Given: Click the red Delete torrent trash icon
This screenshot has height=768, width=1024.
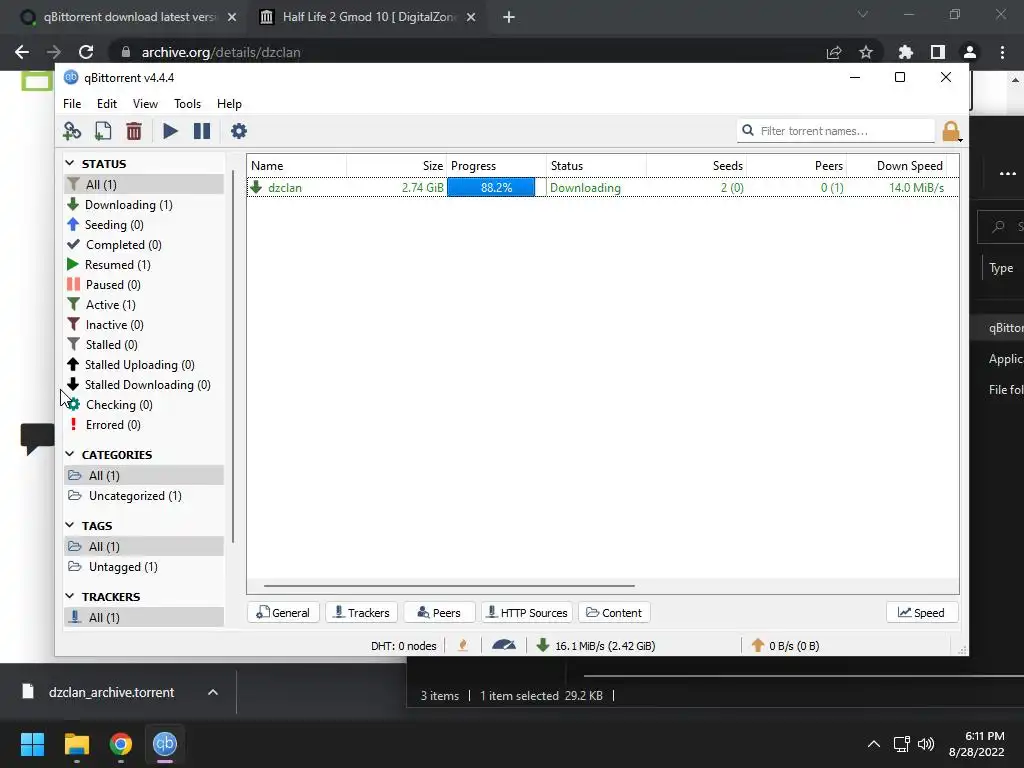Looking at the screenshot, I should click(x=134, y=131).
